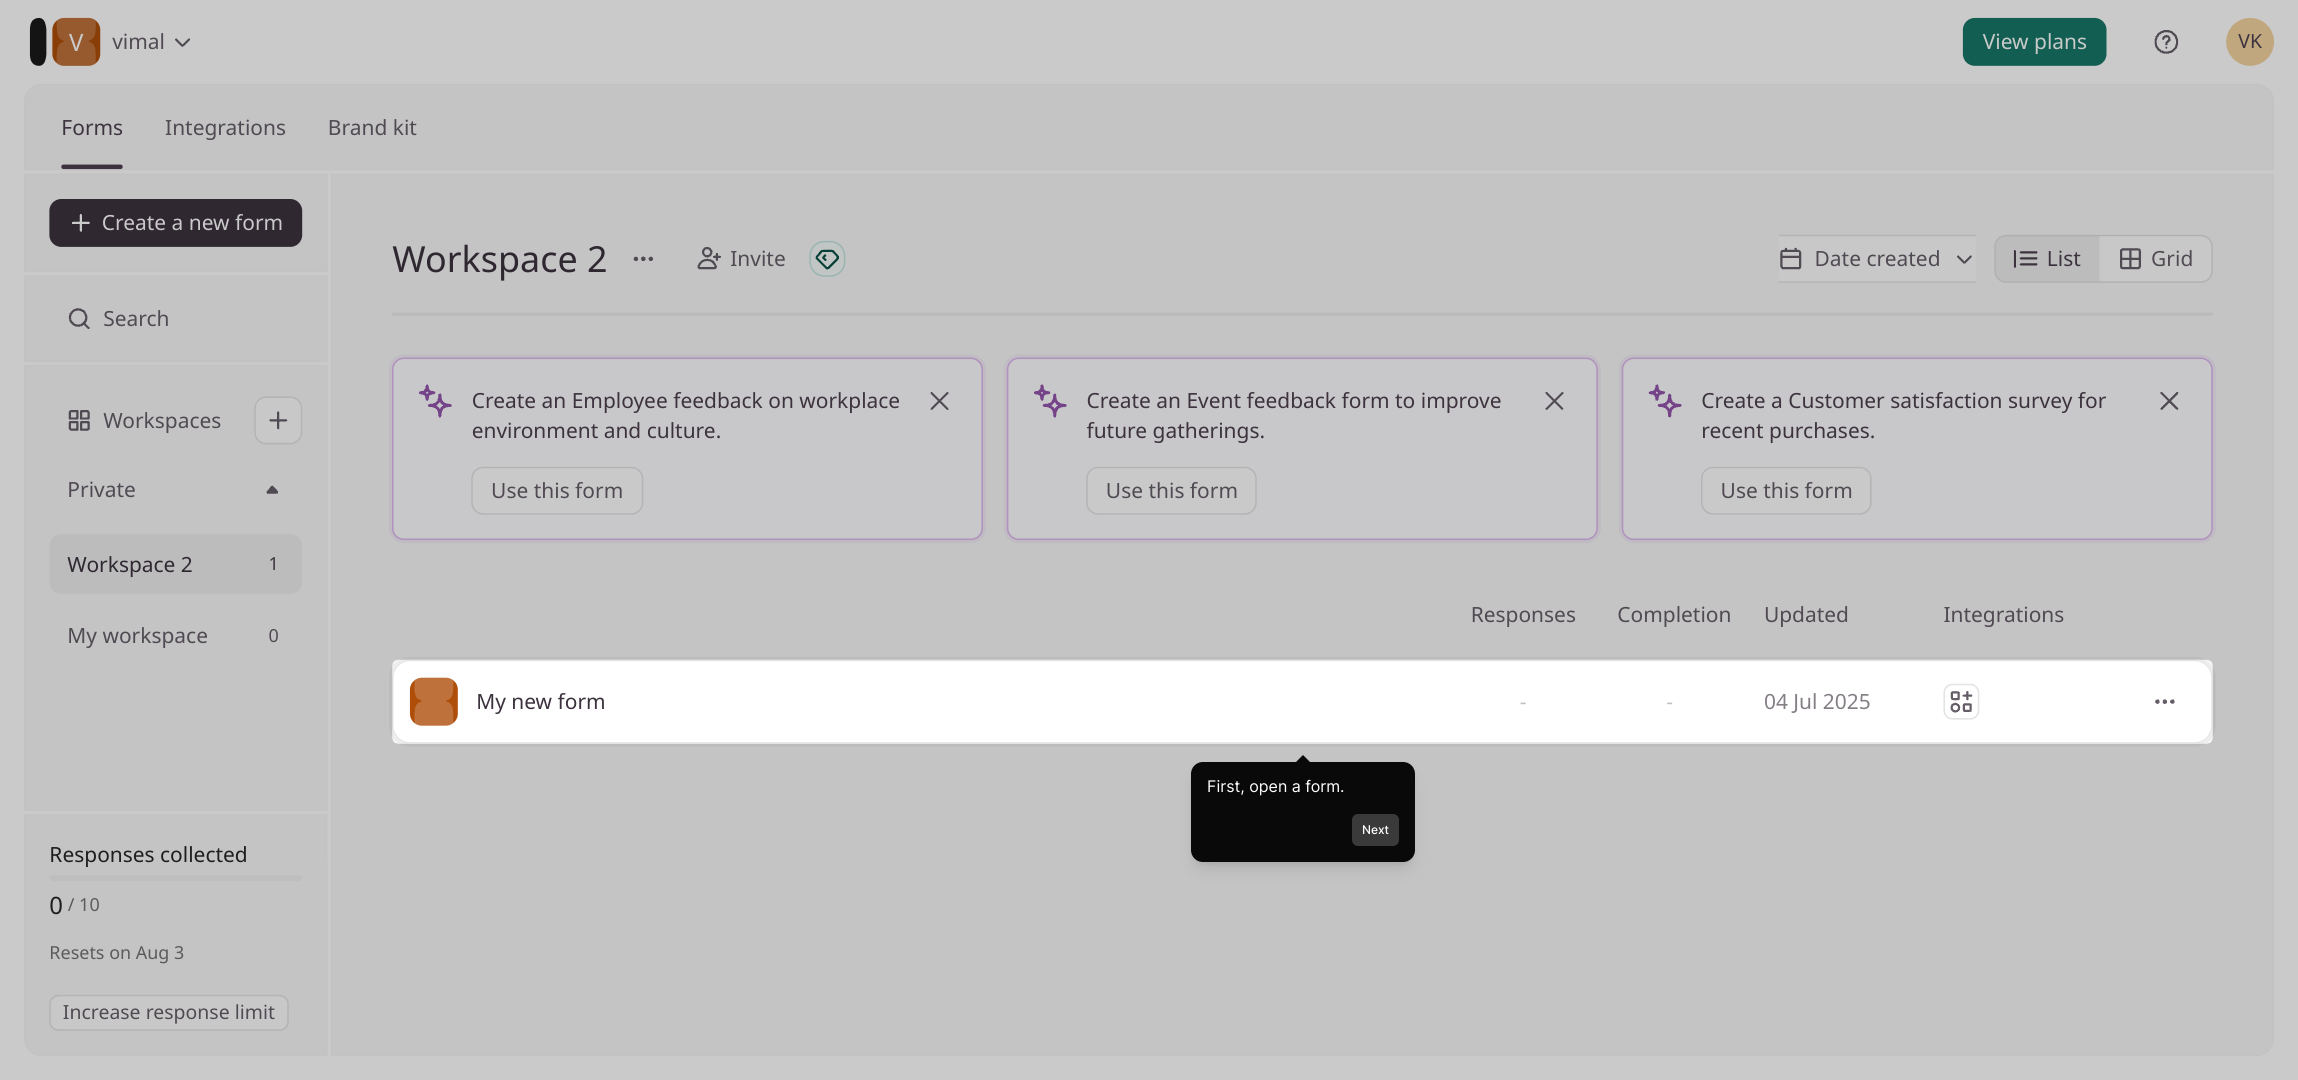
Task: Add a new workspace with plus button
Action: point(278,421)
